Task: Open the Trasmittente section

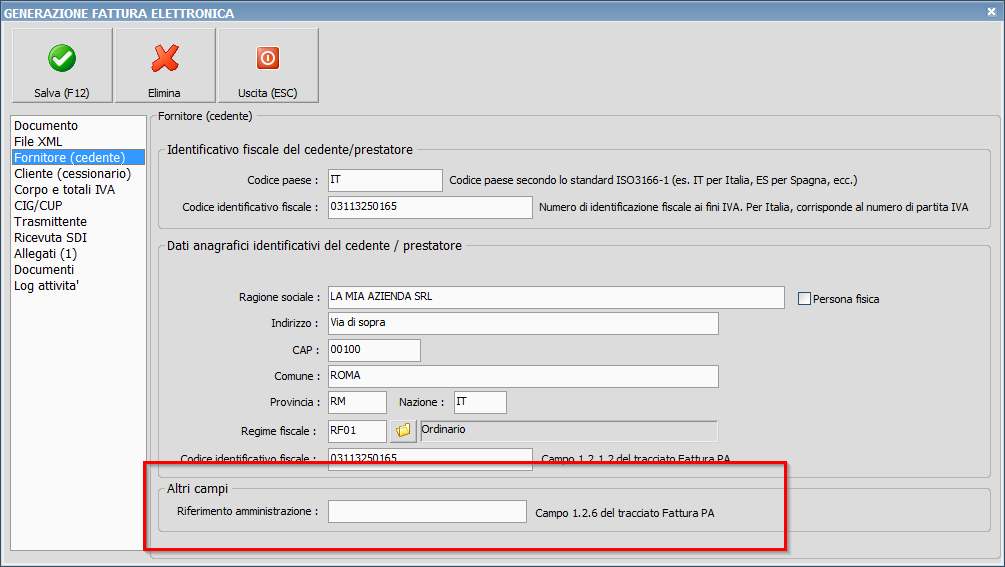Action: click(x=51, y=222)
